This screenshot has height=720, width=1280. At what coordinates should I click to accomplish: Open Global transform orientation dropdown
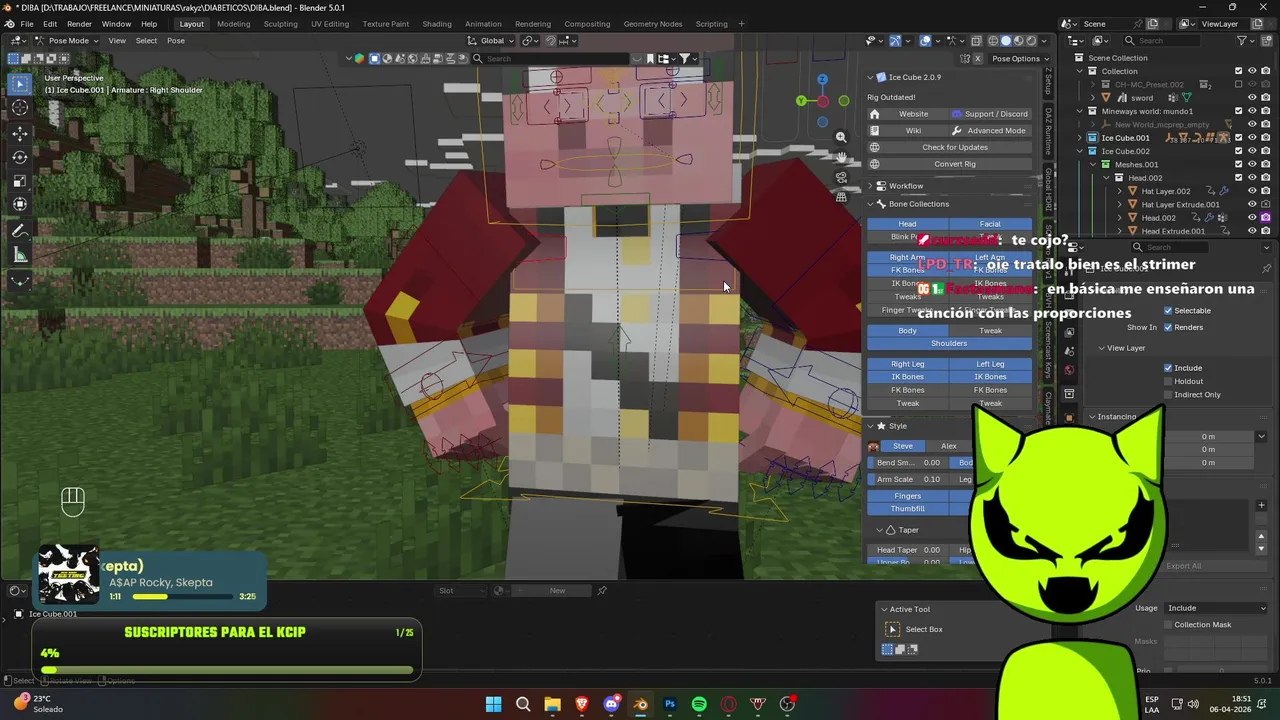[492, 41]
